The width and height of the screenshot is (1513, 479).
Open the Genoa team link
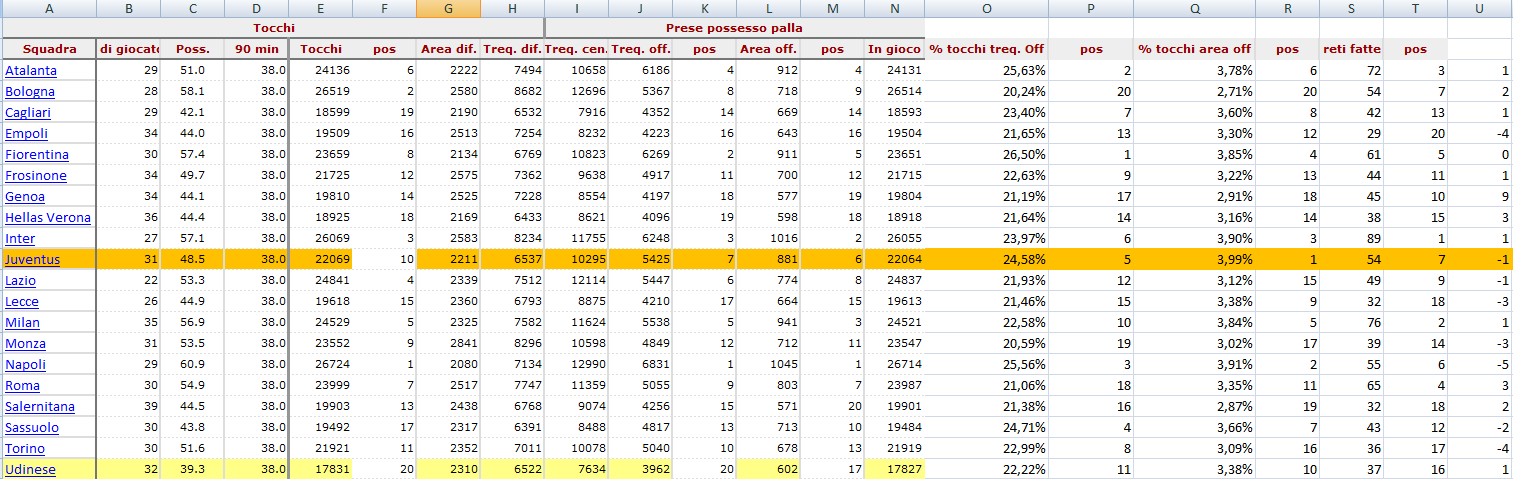pyautogui.click(x=25, y=196)
